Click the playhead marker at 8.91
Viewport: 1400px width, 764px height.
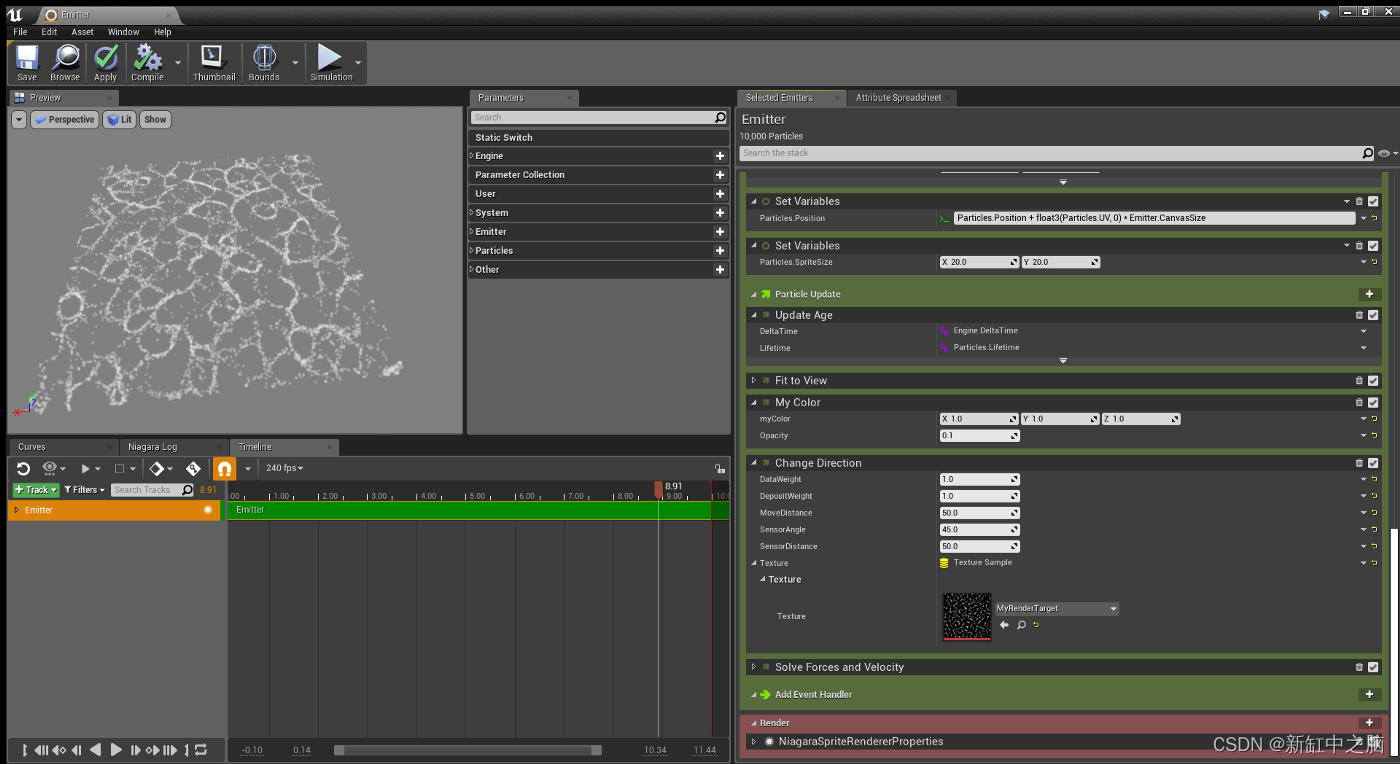click(658, 489)
